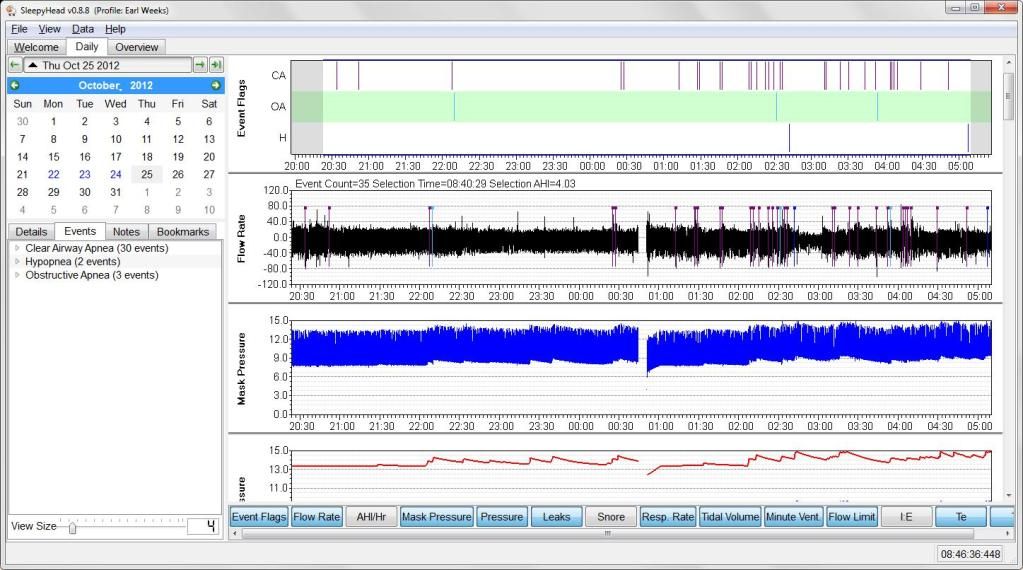Viewport: 1023px width, 570px height.
Task: Open the File menu
Action: pos(19,29)
